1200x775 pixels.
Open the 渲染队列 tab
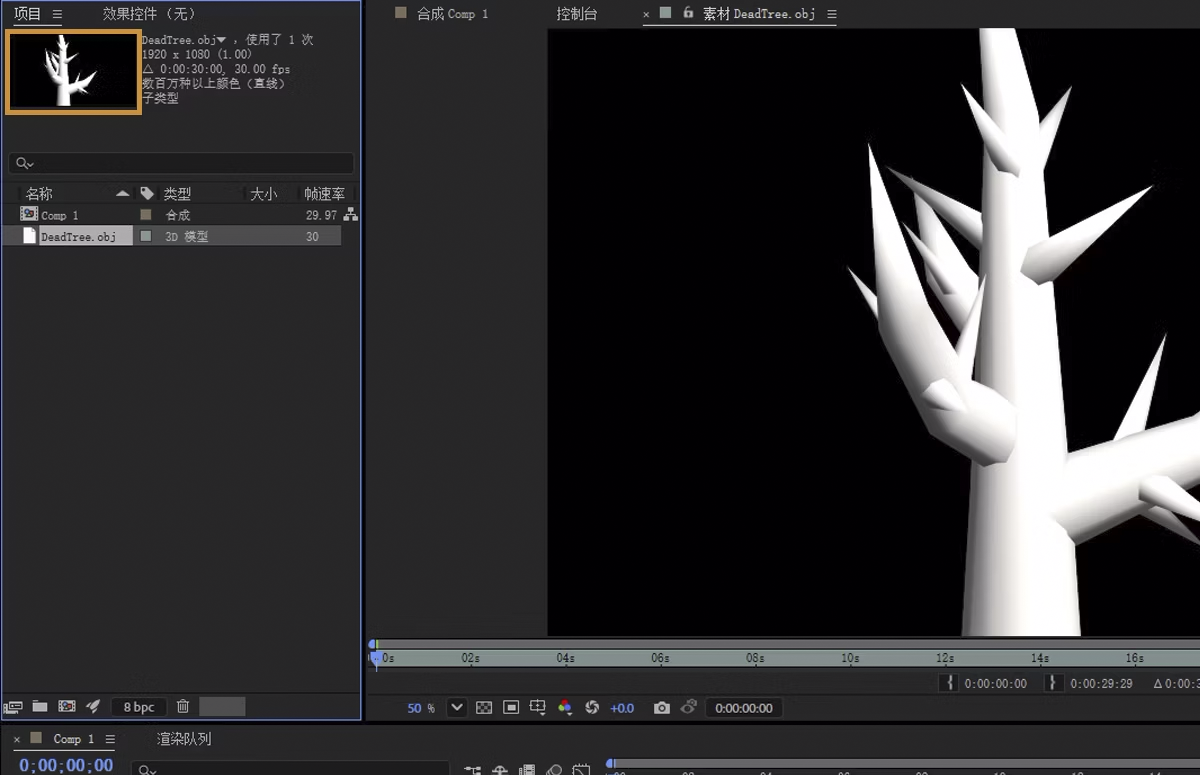click(x=184, y=739)
